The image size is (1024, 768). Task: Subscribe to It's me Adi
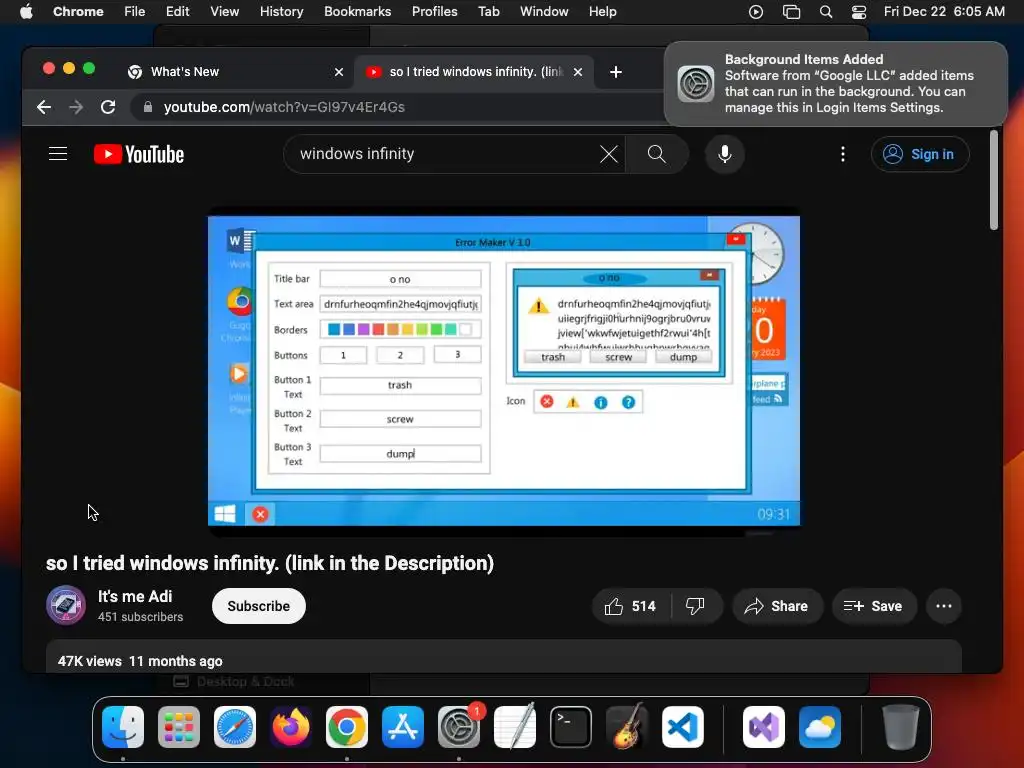(259, 607)
